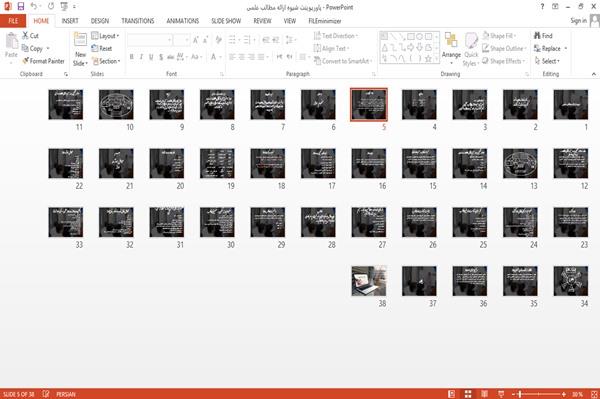Click Format Painter brush
This screenshot has width=600, height=399.
click(43, 61)
